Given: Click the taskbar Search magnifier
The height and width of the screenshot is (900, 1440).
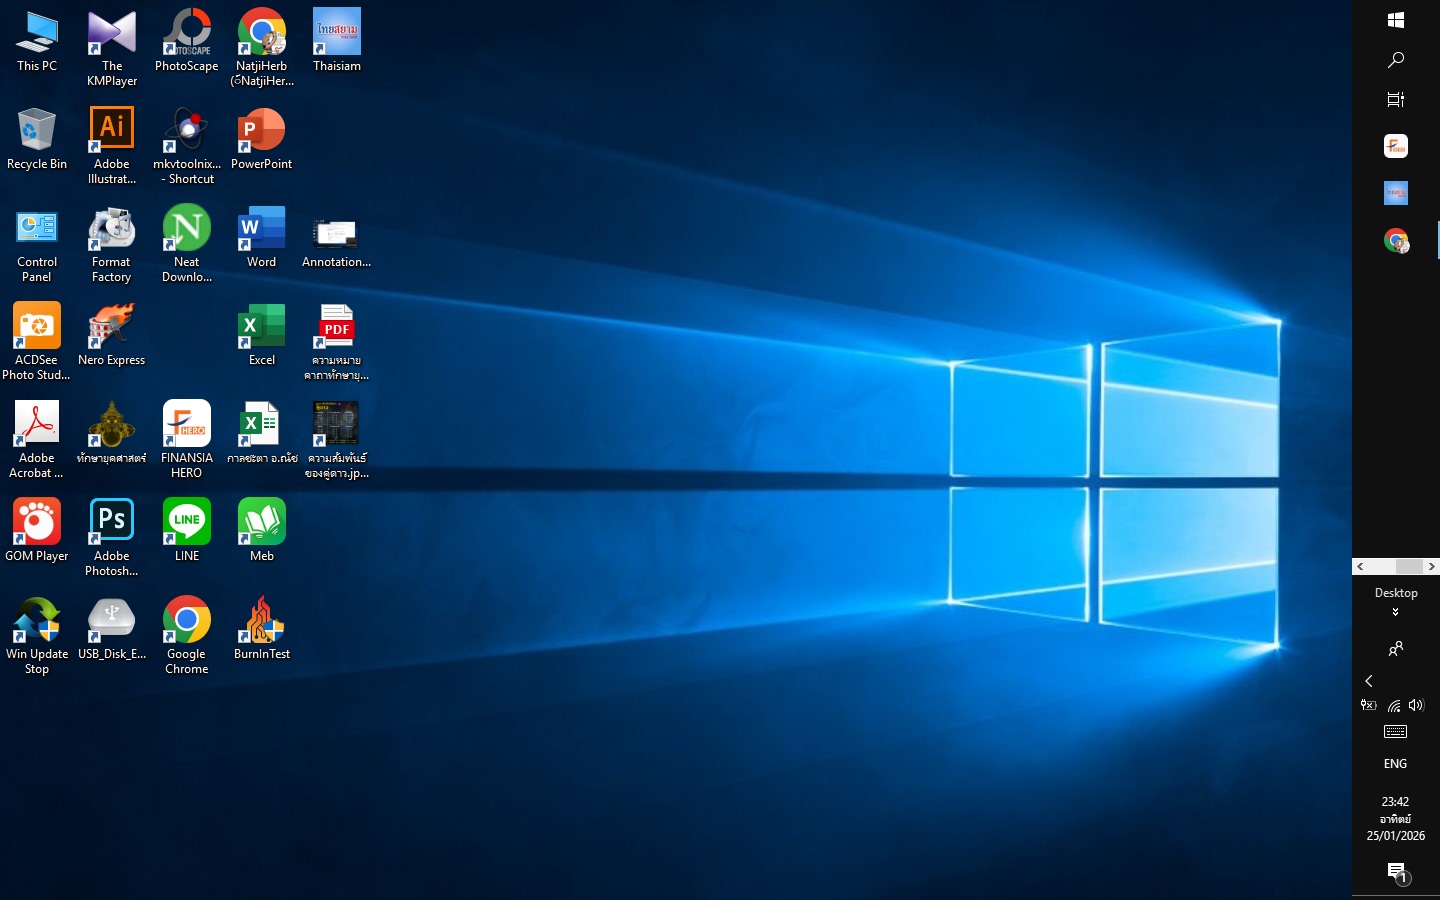Looking at the screenshot, I should click(x=1396, y=60).
